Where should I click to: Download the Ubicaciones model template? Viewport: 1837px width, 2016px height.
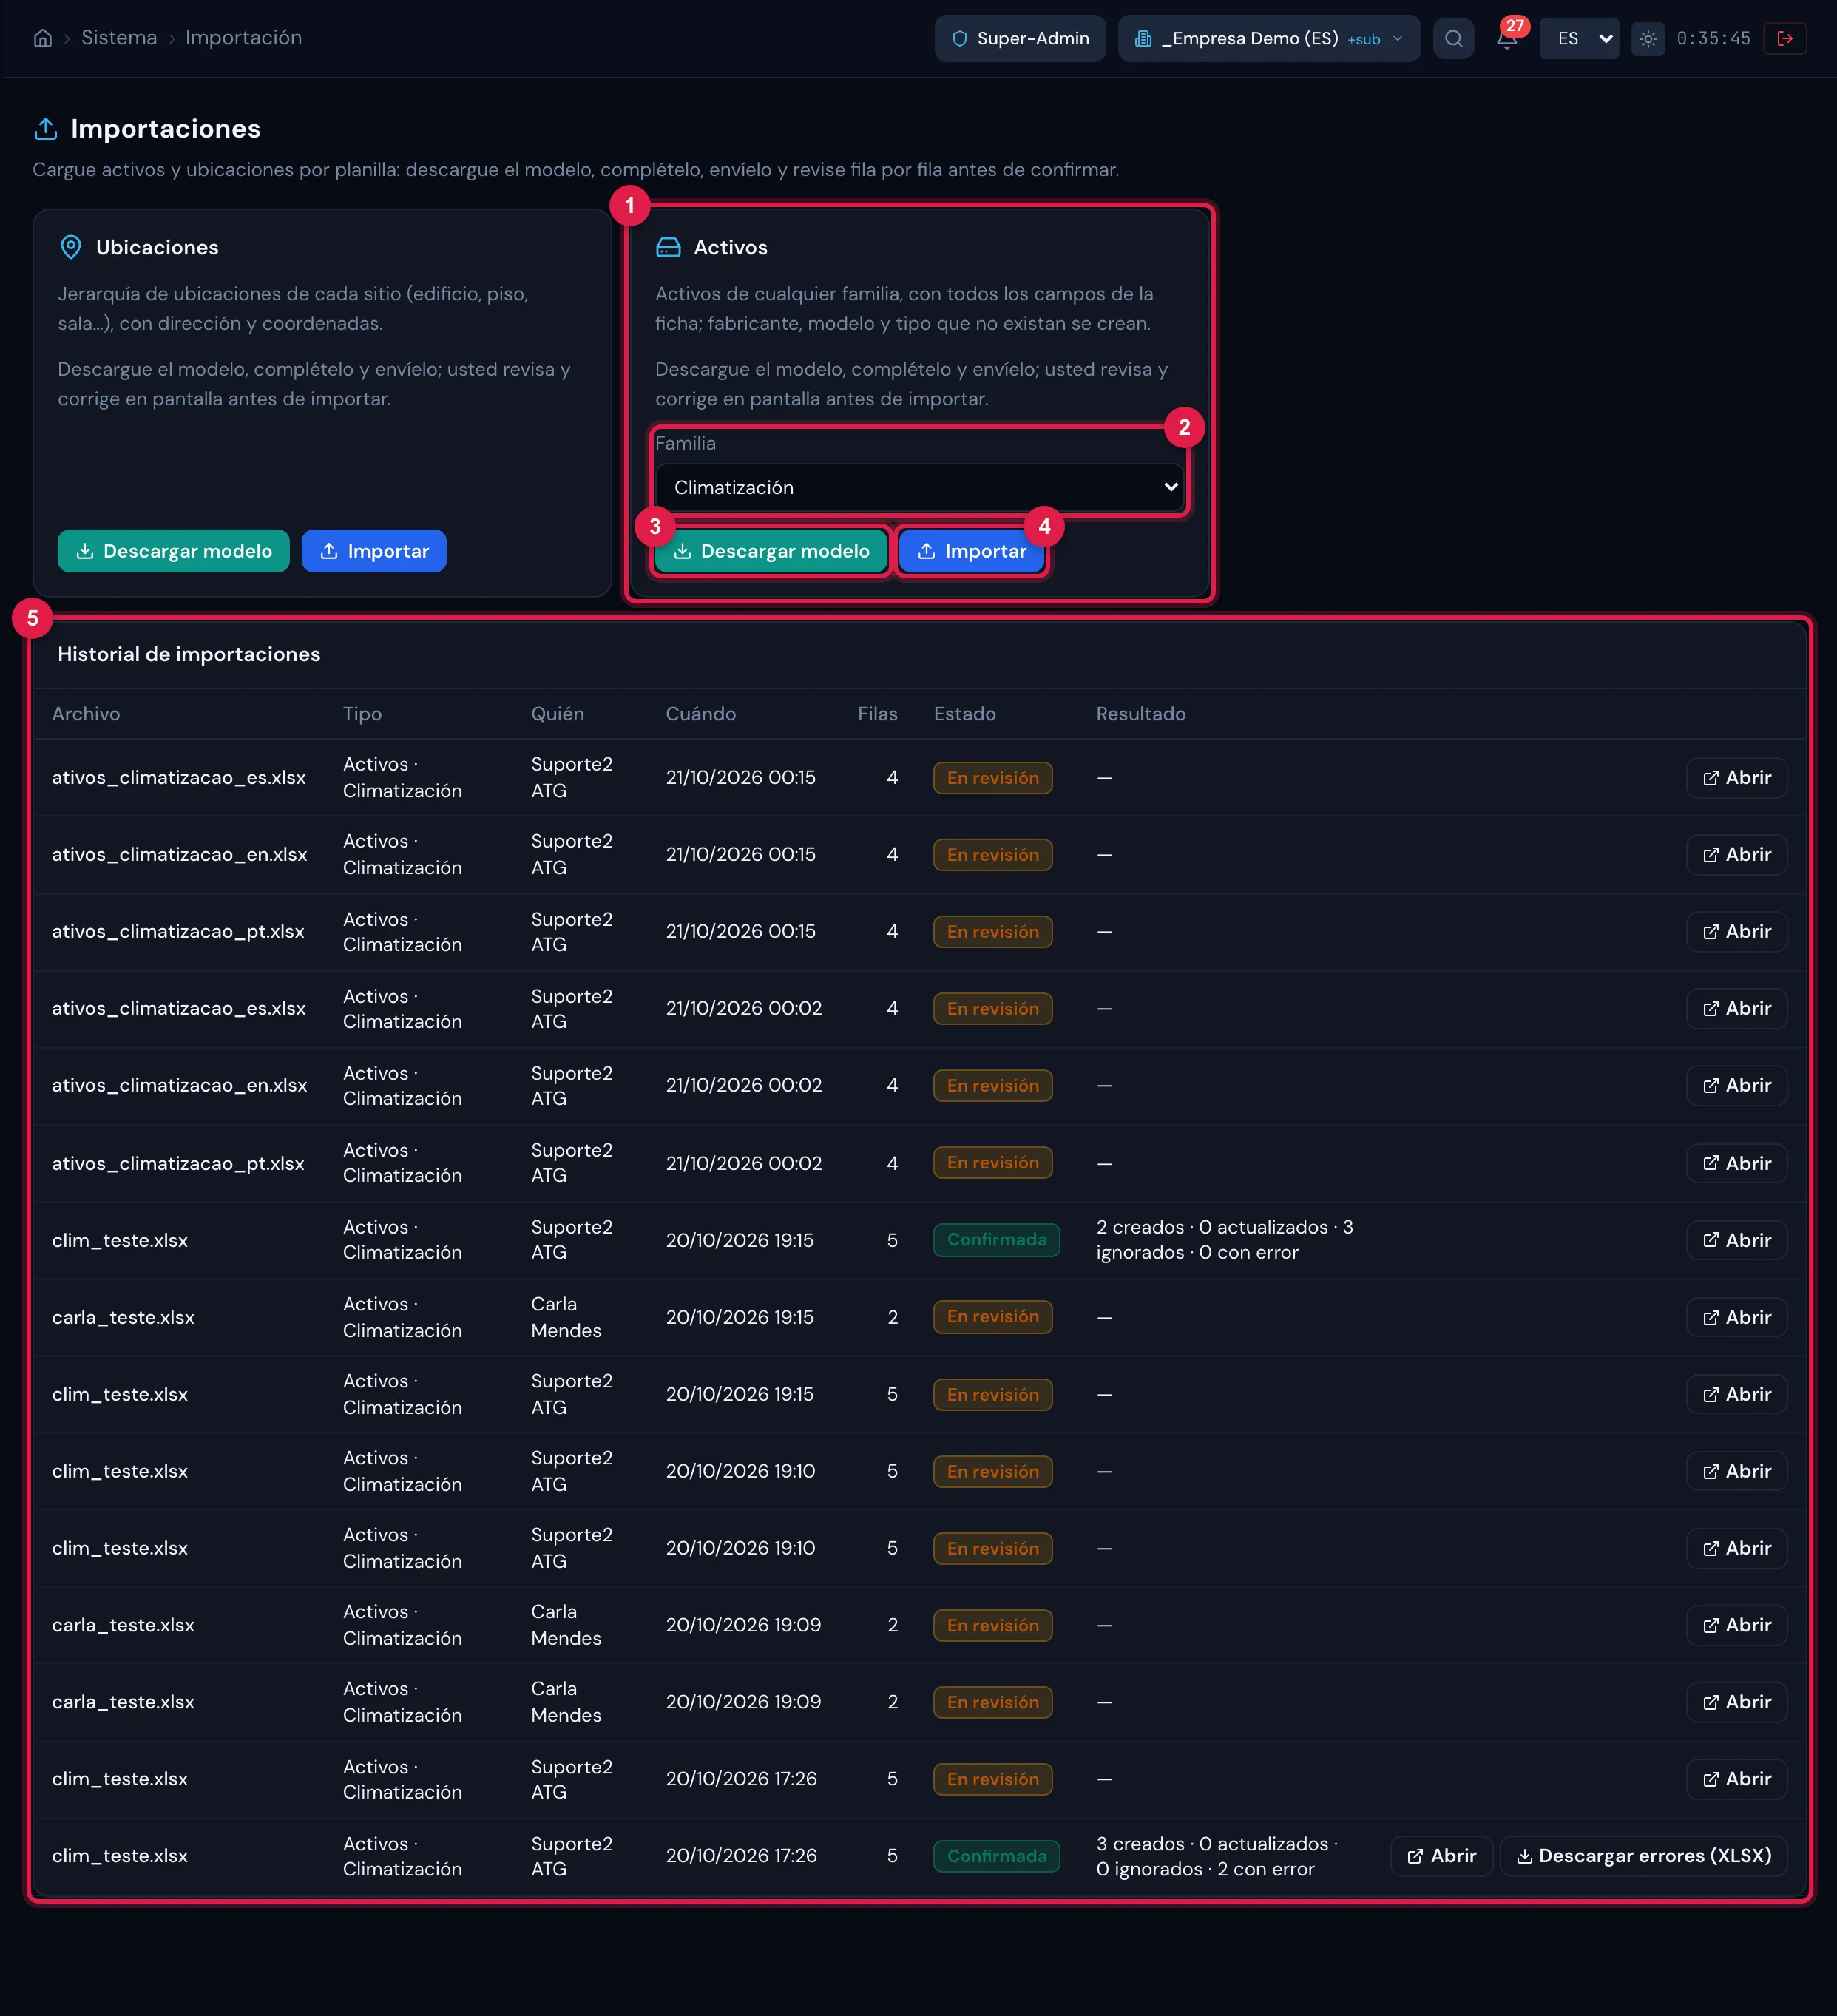(x=173, y=551)
